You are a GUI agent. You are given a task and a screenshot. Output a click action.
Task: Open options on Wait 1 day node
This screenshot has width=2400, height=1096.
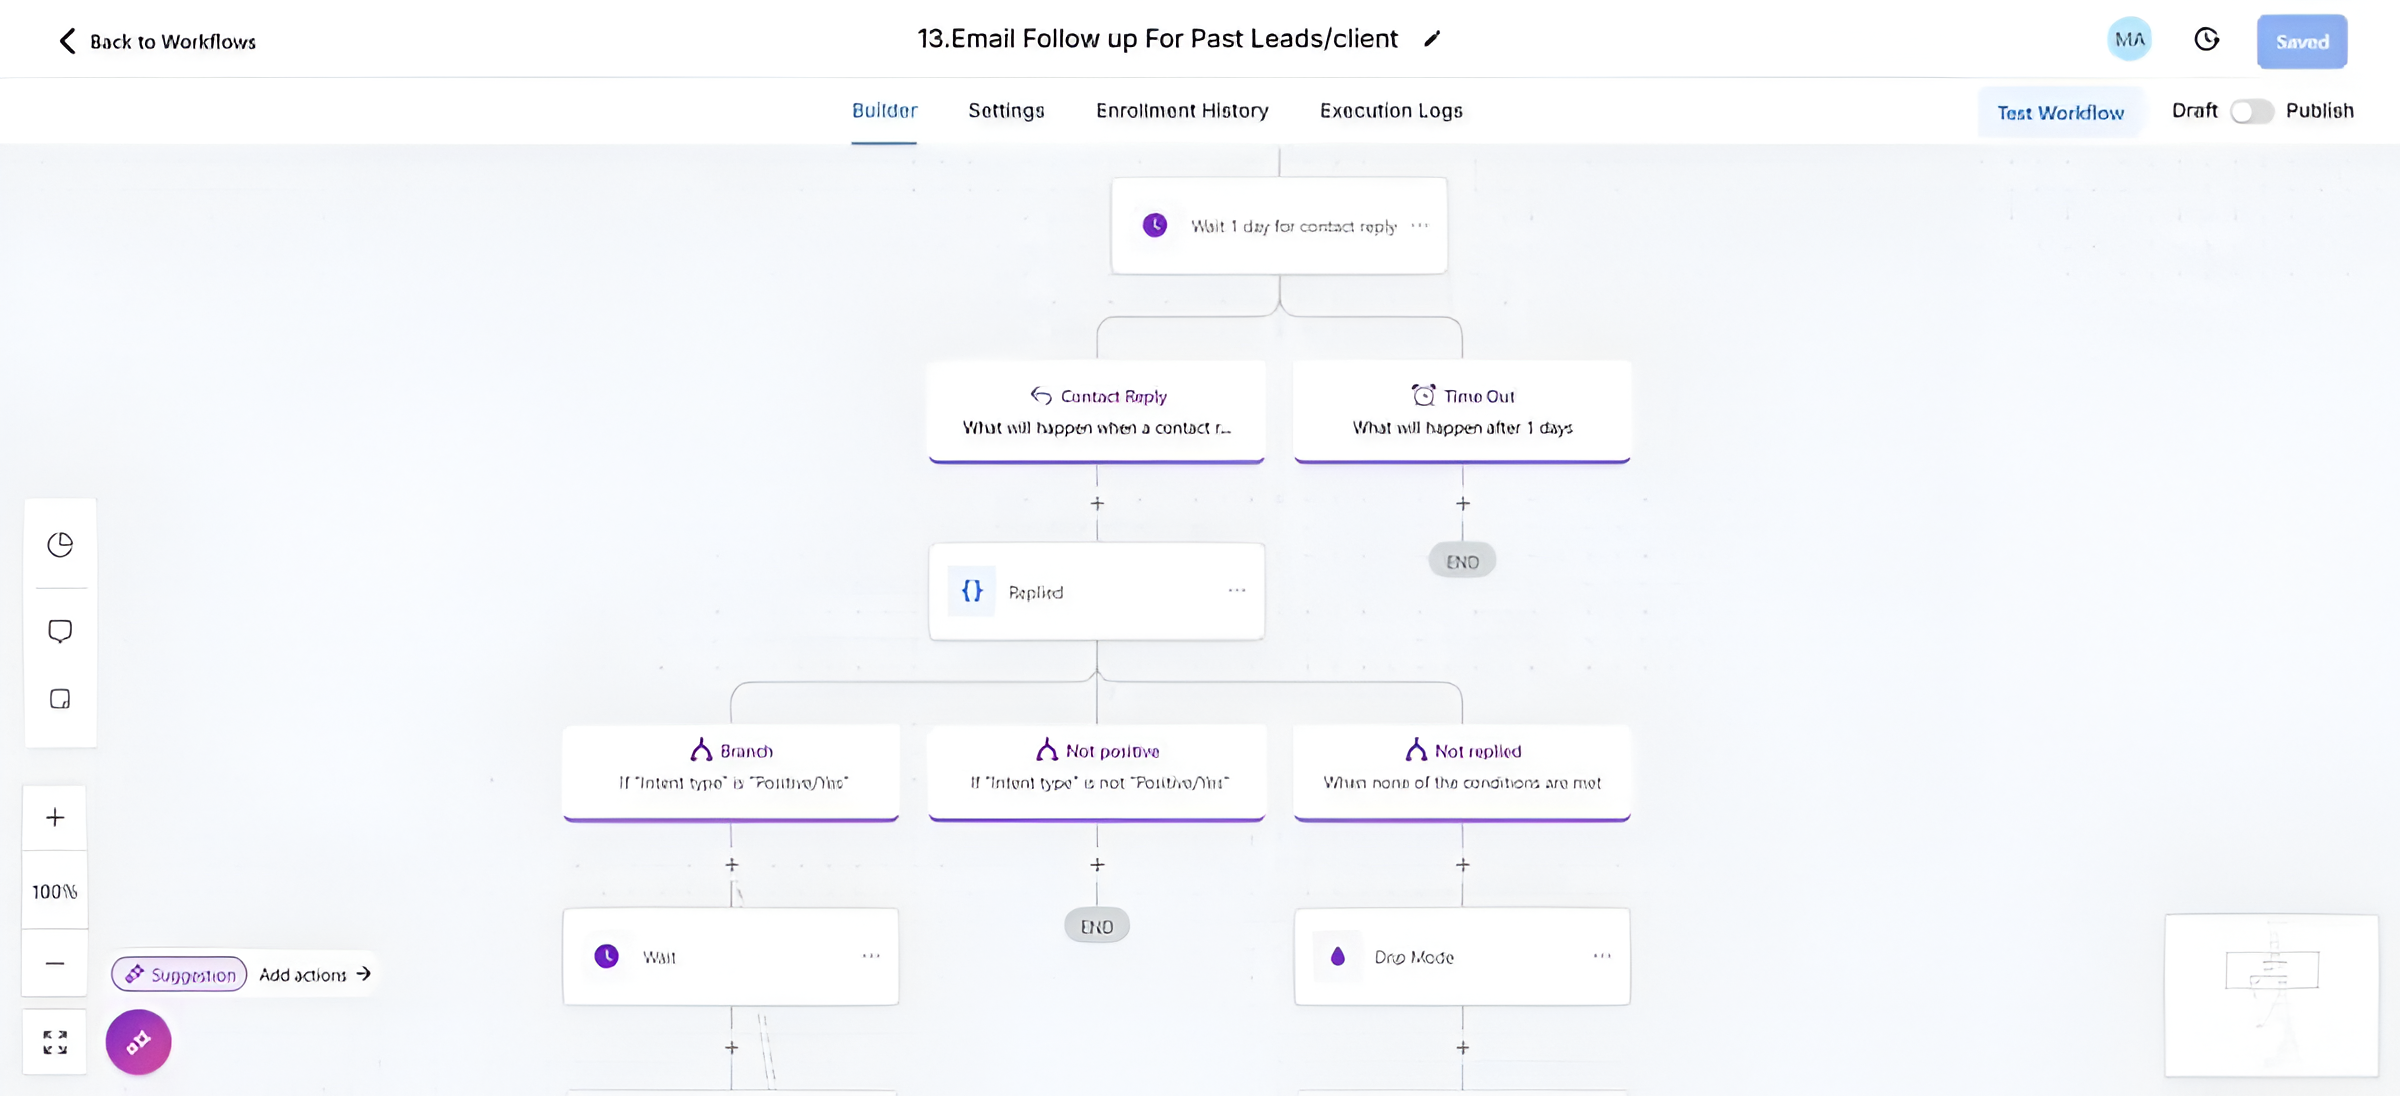click(1420, 226)
